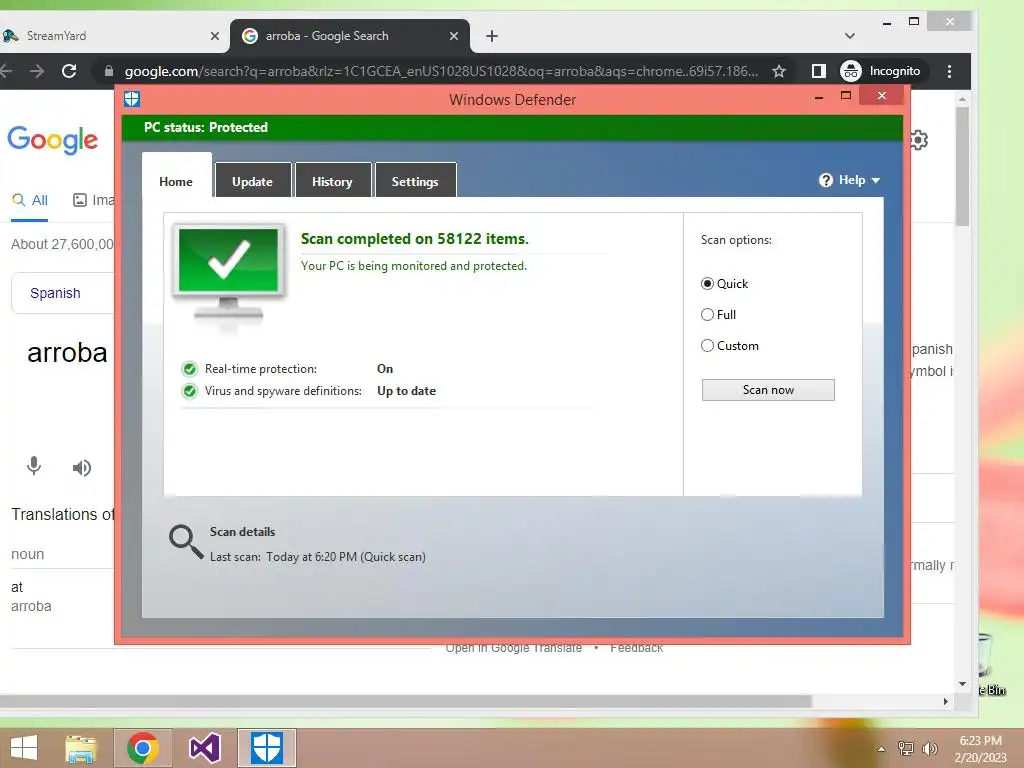The height and width of the screenshot is (768, 1024).
Task: Click Chrome horizontal scrollbar
Action: tap(405, 701)
